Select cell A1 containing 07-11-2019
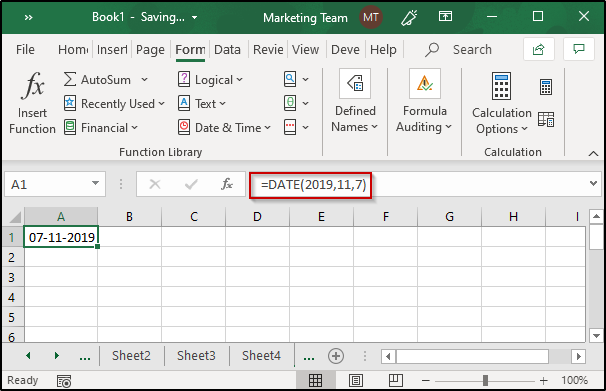The image size is (606, 391). 61,236
